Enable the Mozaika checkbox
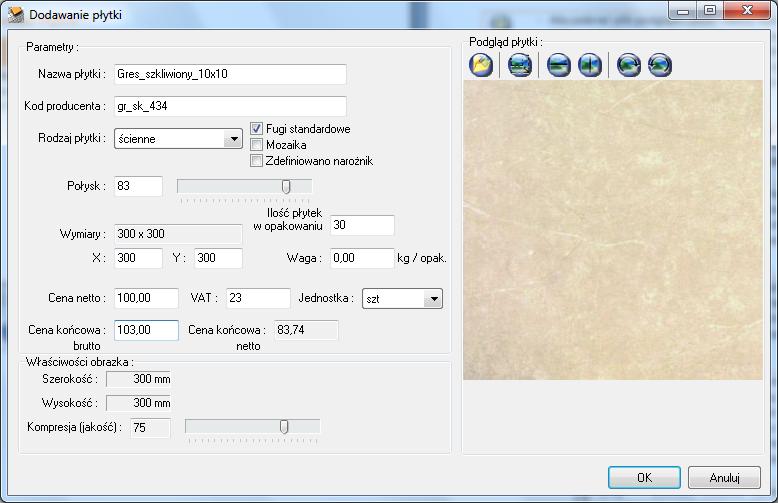 coord(256,145)
